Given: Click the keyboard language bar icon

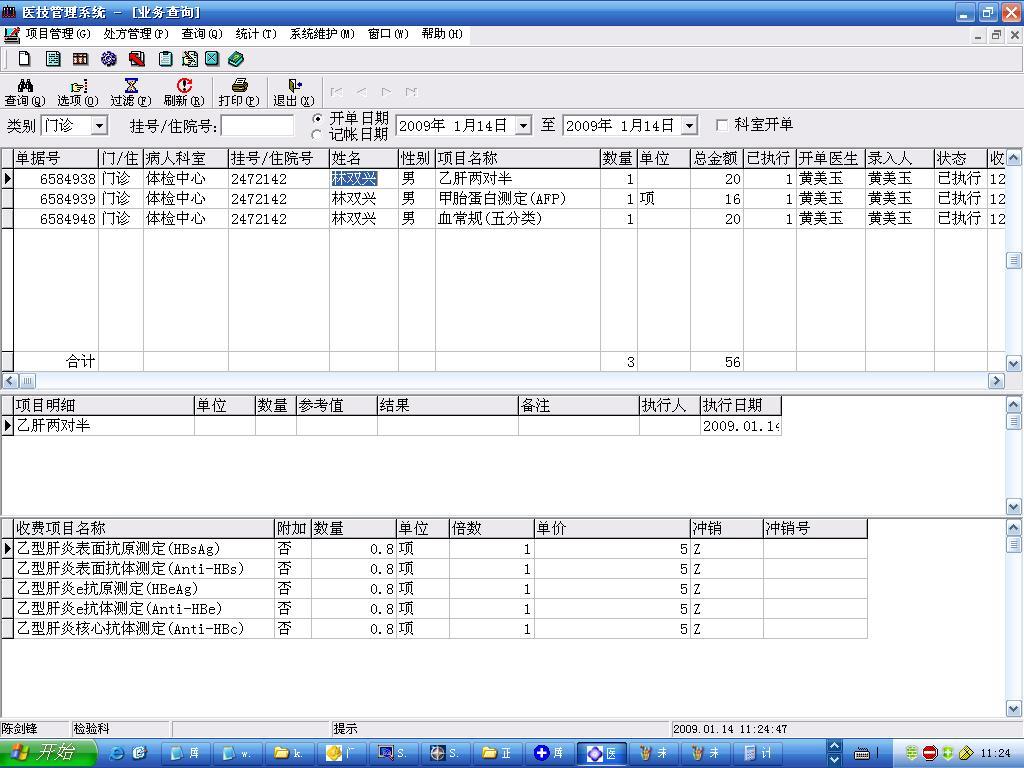Looking at the screenshot, I should pyautogui.click(x=862, y=754).
